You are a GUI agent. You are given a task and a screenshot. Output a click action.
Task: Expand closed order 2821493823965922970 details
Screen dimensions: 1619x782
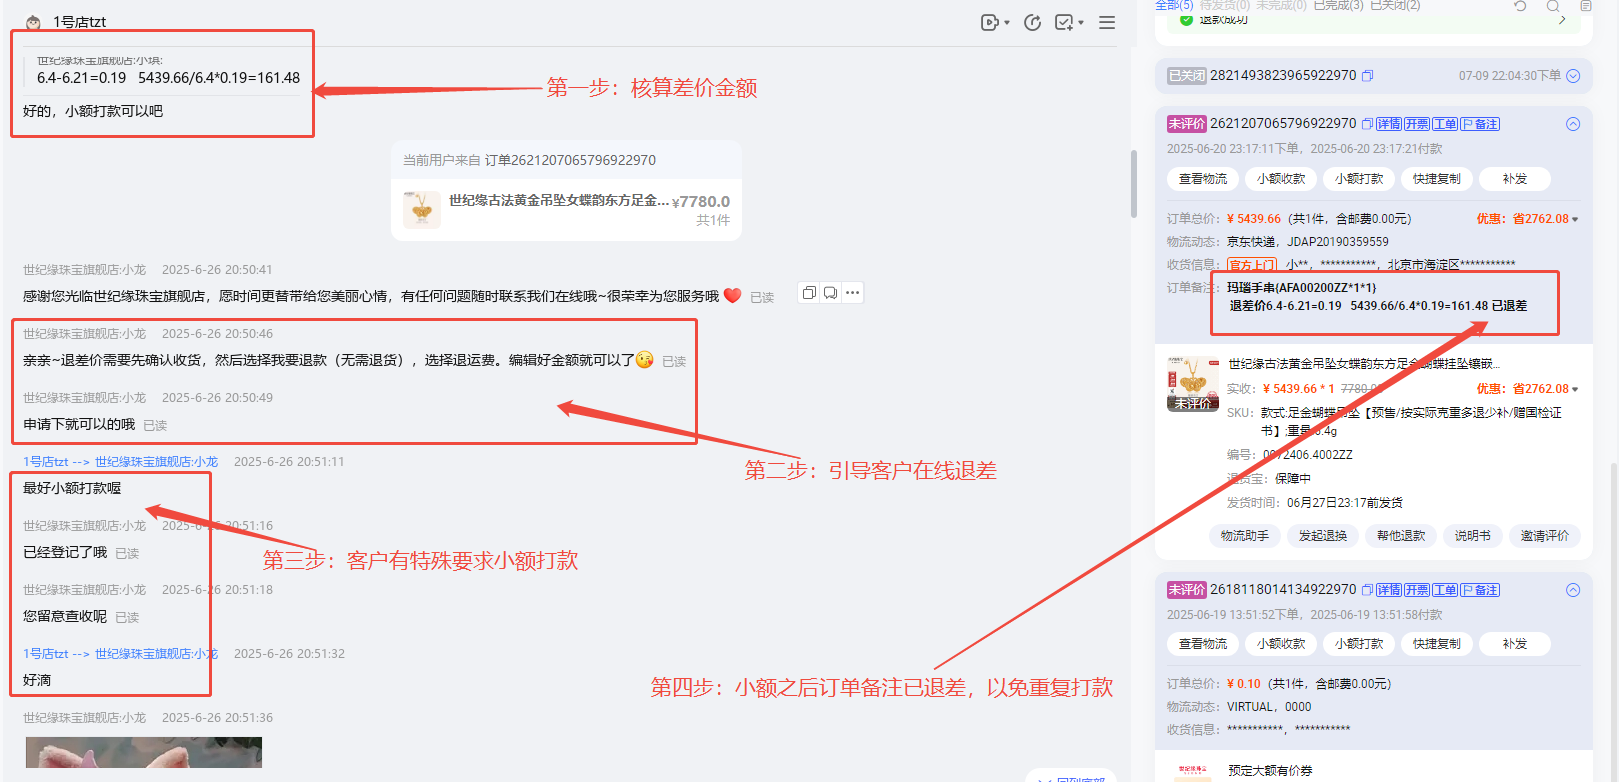point(1573,76)
